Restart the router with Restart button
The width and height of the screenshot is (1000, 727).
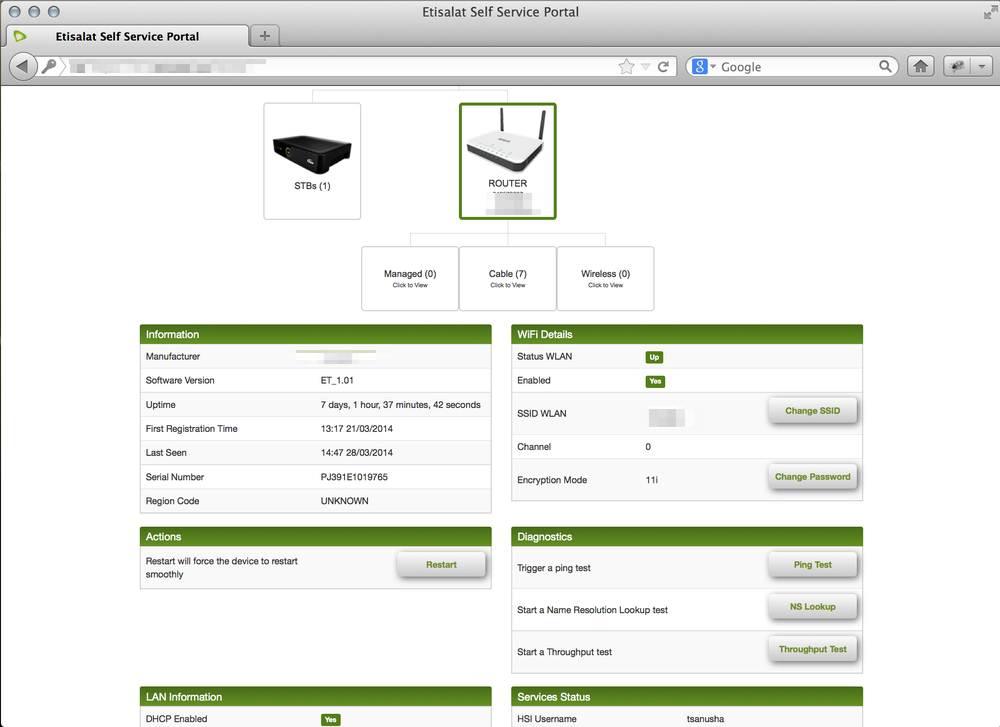pos(441,565)
